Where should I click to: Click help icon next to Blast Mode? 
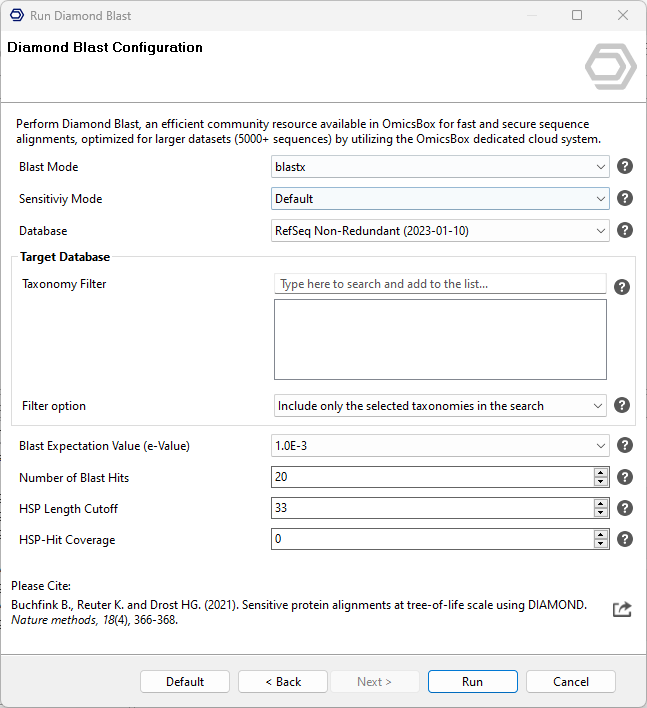coord(625,167)
